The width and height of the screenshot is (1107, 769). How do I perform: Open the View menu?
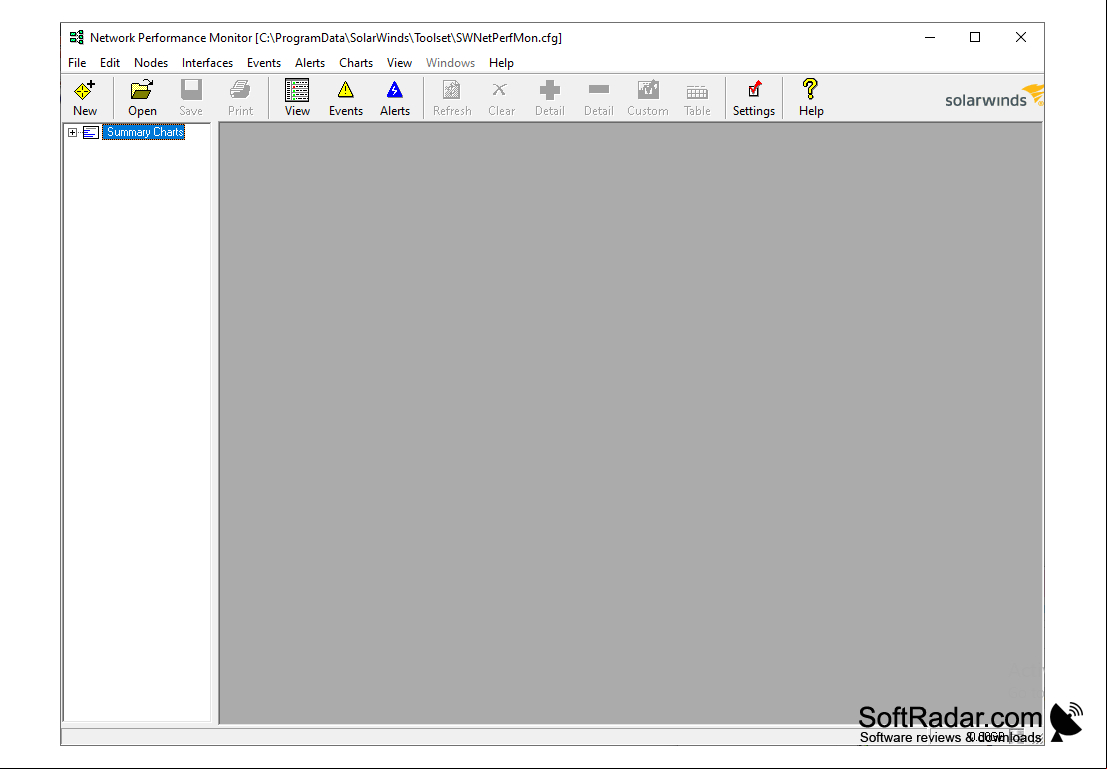click(400, 63)
